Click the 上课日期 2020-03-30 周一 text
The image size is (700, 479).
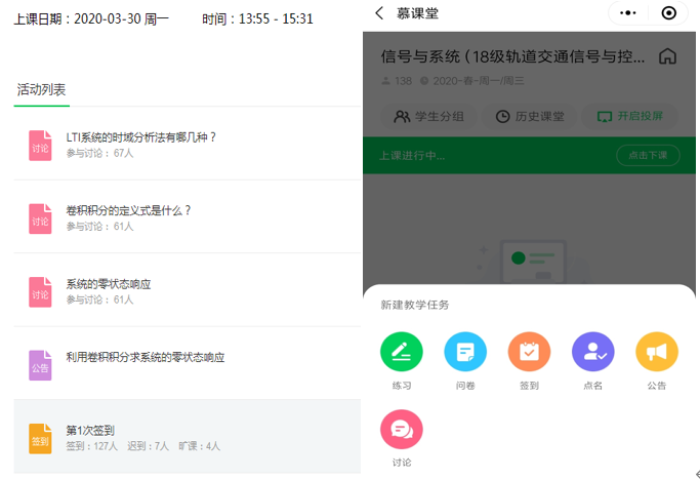point(92,19)
